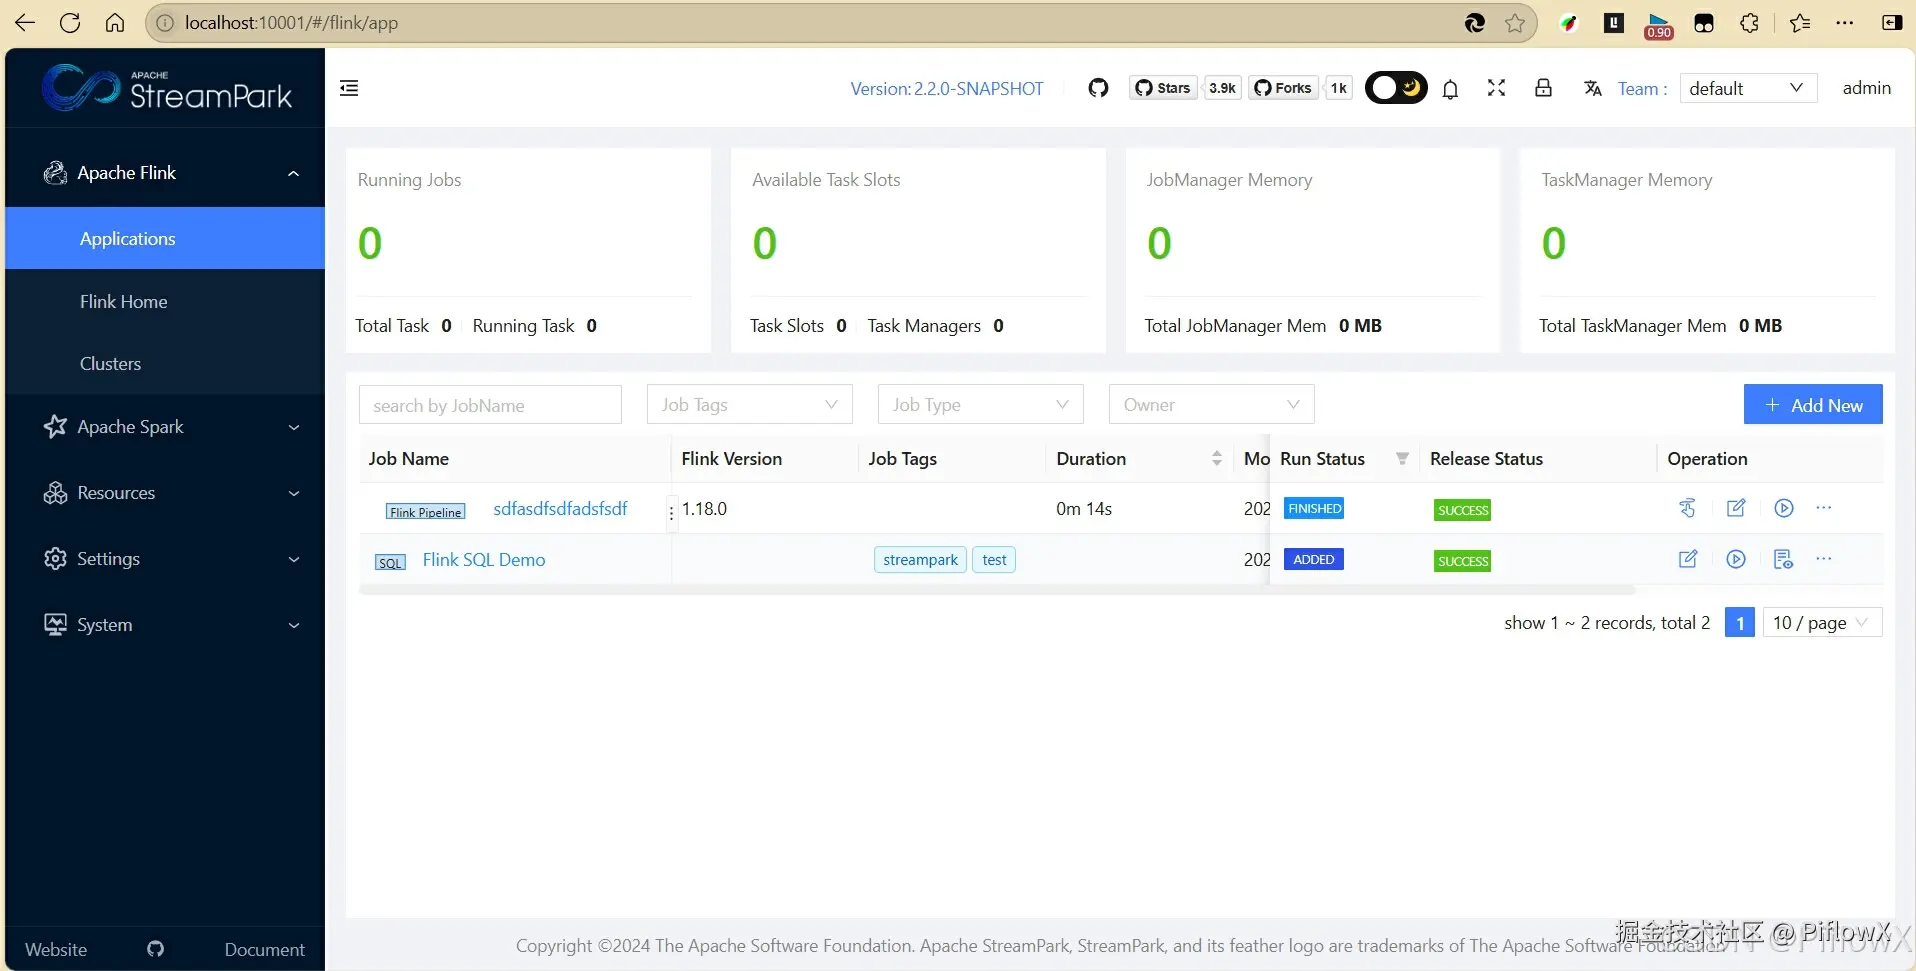
Task: Open the language translation icon
Action: click(x=1593, y=89)
